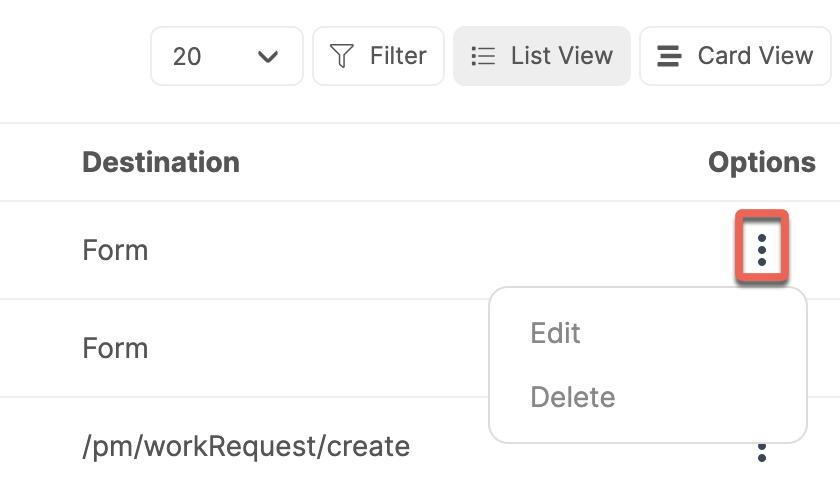The height and width of the screenshot is (492, 840).
Task: Switch to Card View
Action: pyautogui.click(x=735, y=56)
